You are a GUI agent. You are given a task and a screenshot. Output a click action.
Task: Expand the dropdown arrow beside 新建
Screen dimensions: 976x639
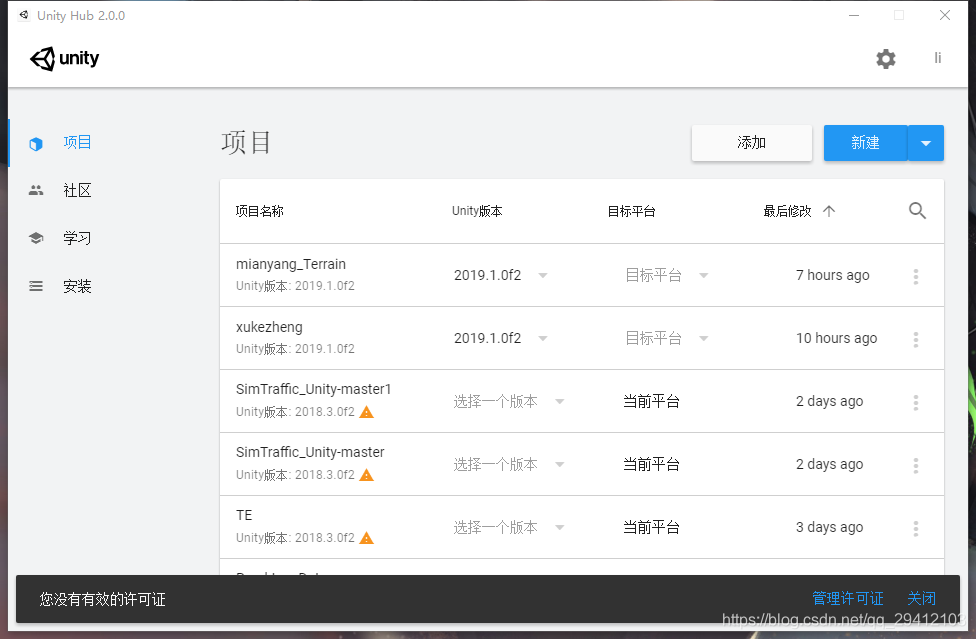(926, 143)
